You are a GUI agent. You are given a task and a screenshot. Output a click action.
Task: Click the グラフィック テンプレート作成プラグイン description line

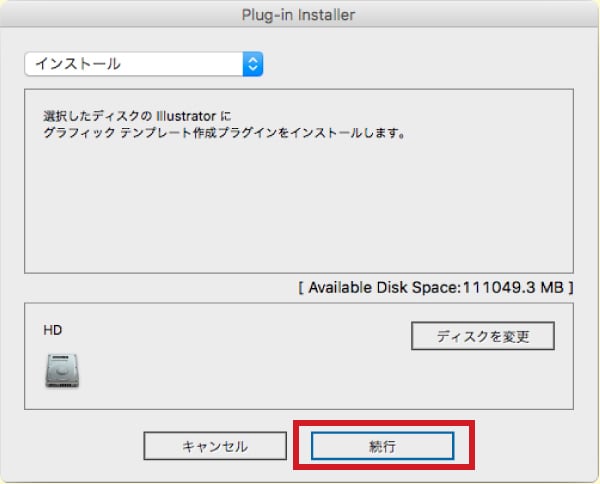(x=224, y=133)
